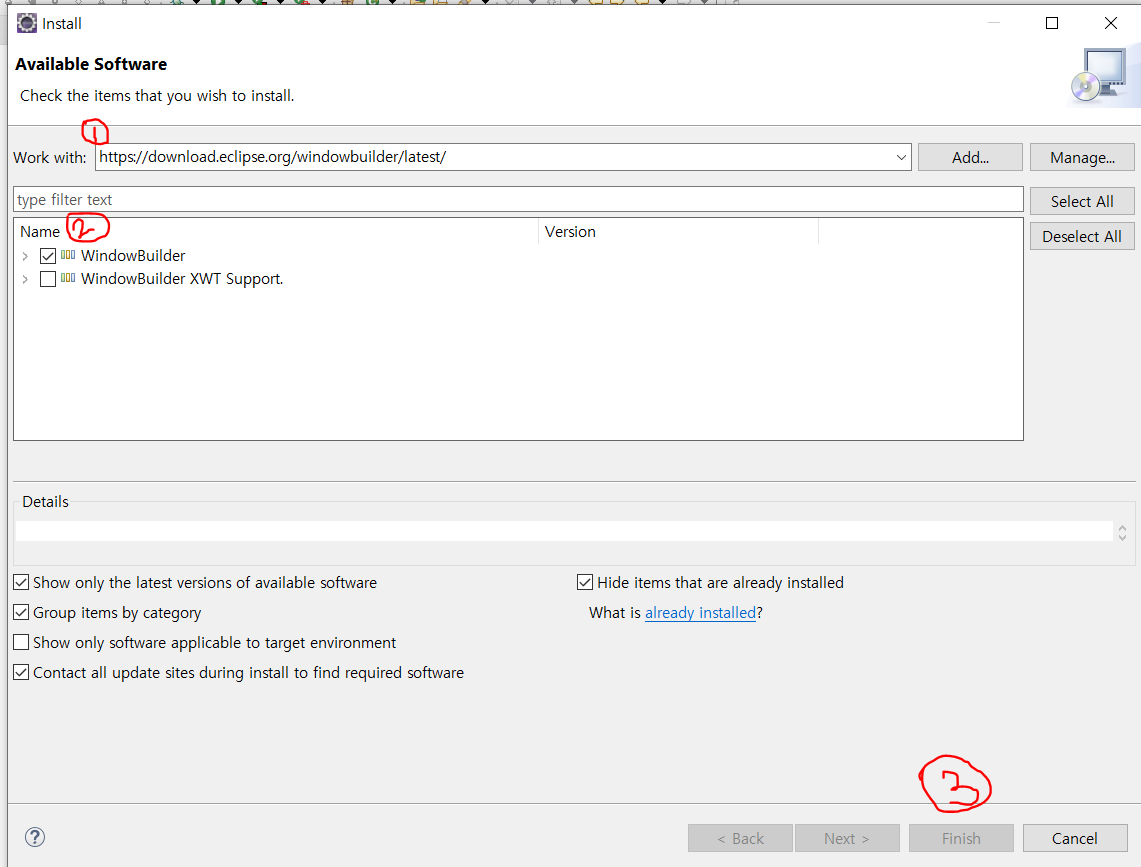Close the Install dialog window

click(1110, 23)
